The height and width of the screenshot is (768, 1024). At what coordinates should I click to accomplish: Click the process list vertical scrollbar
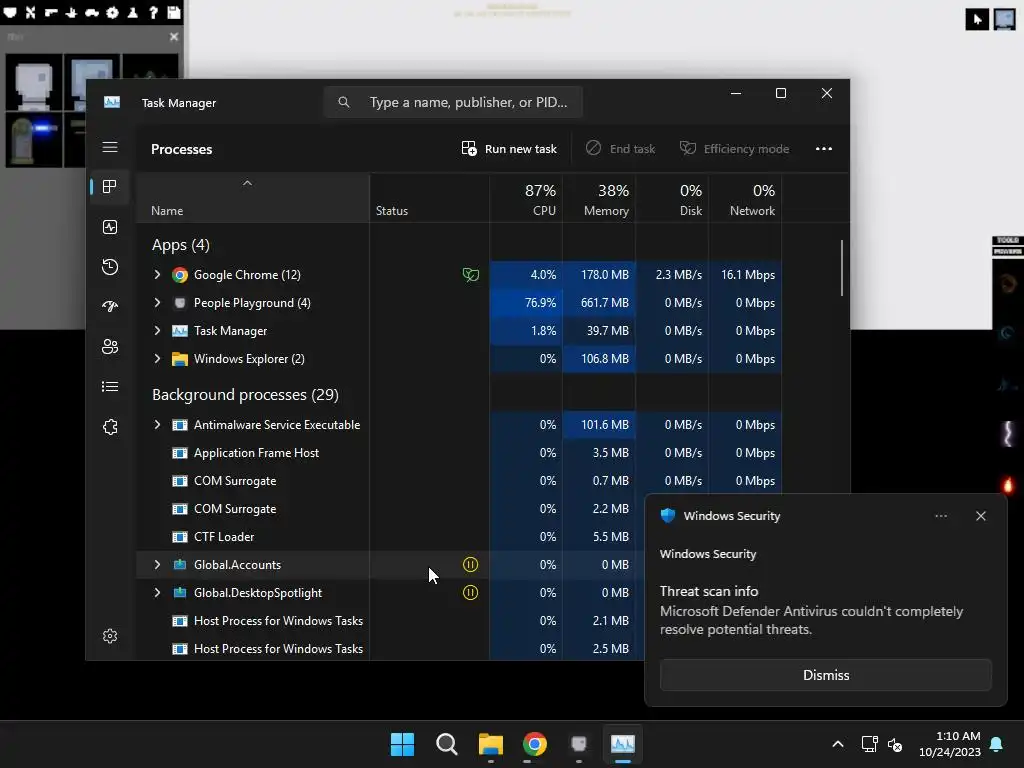pyautogui.click(x=842, y=268)
